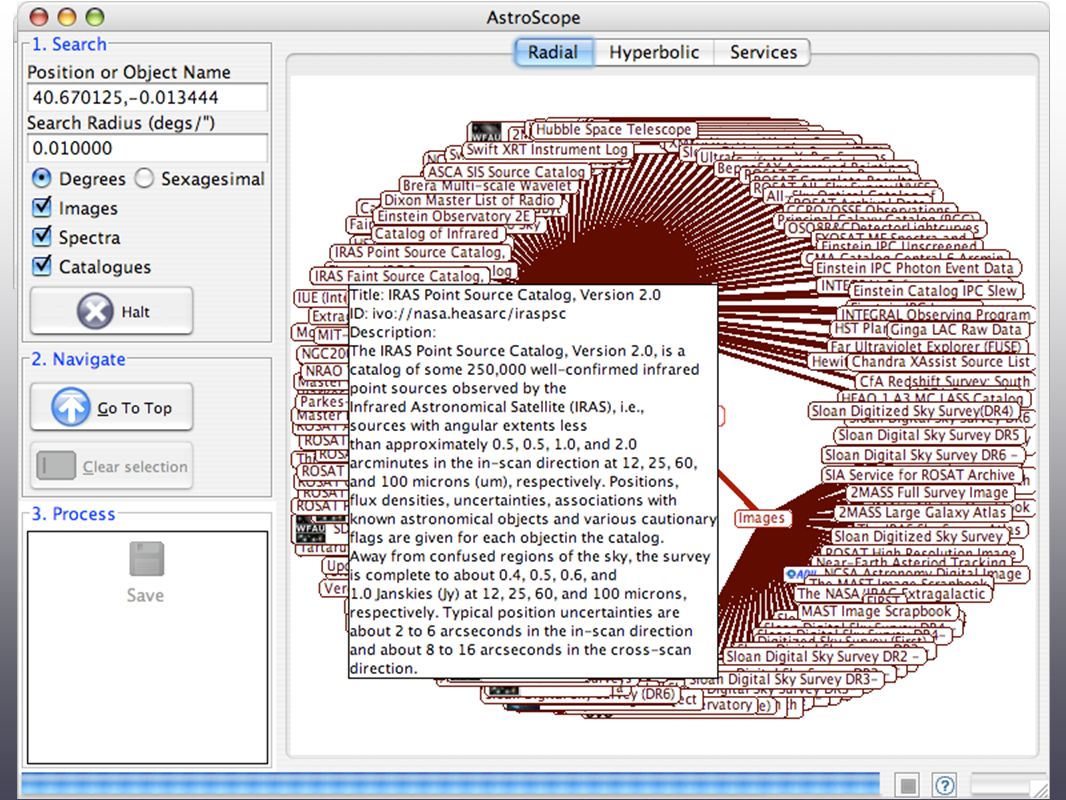
Task: Pick the Catalog of Infrared node
Action: pos(437,234)
